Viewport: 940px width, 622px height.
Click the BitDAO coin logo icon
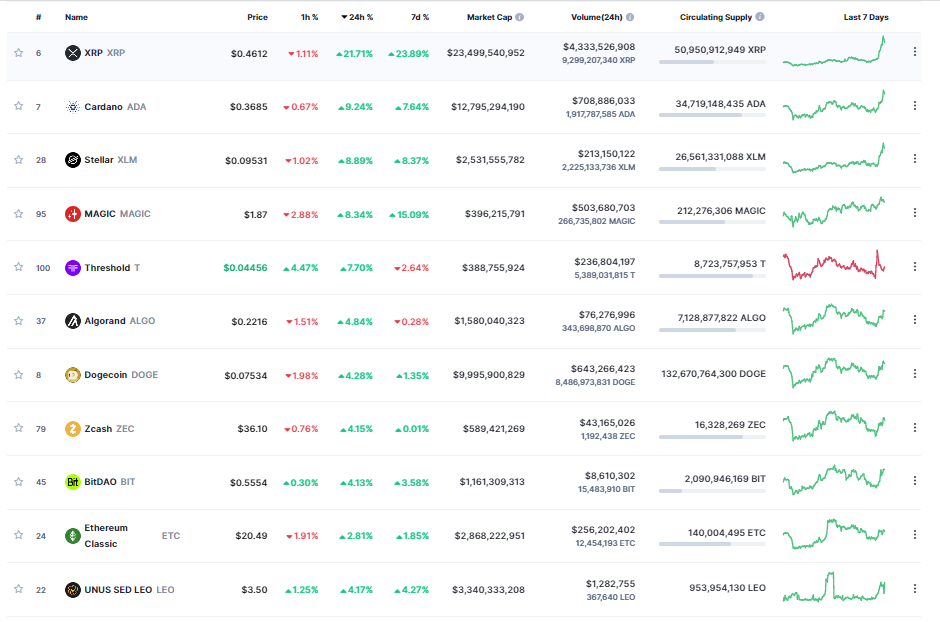[x=73, y=482]
